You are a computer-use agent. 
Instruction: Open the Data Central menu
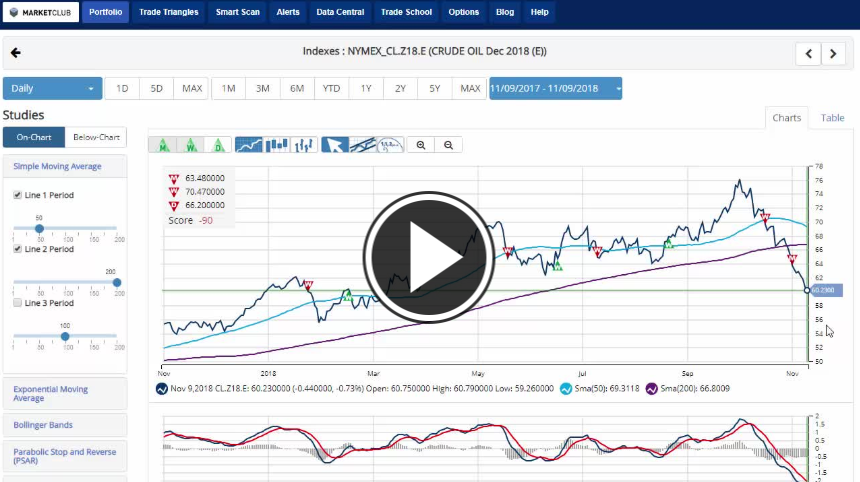pos(340,12)
